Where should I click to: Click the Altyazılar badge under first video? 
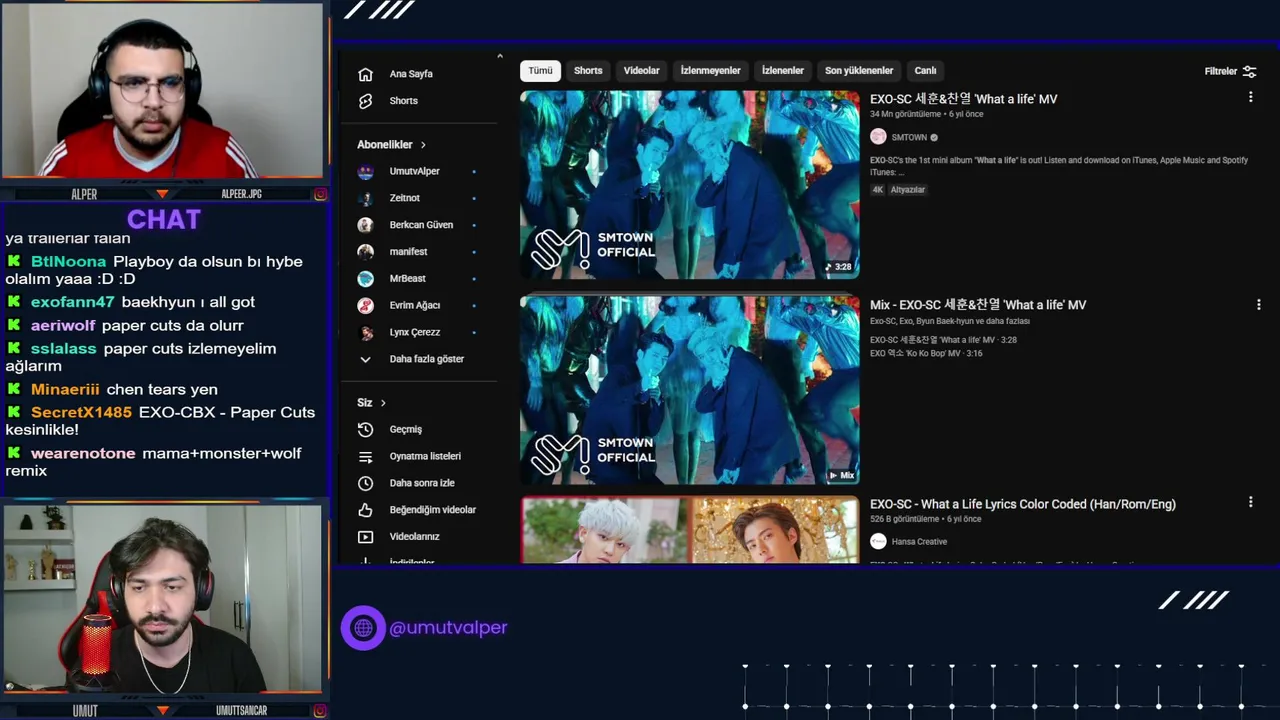[x=908, y=190]
